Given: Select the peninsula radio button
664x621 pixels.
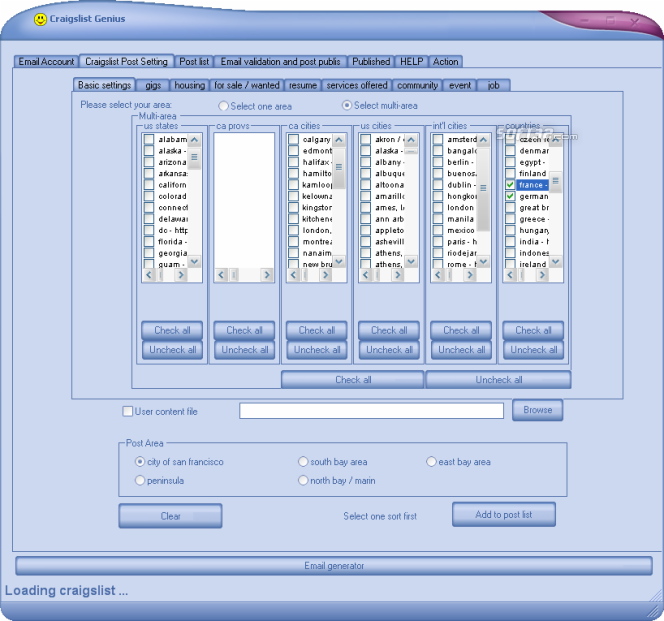Looking at the screenshot, I should click(x=140, y=480).
